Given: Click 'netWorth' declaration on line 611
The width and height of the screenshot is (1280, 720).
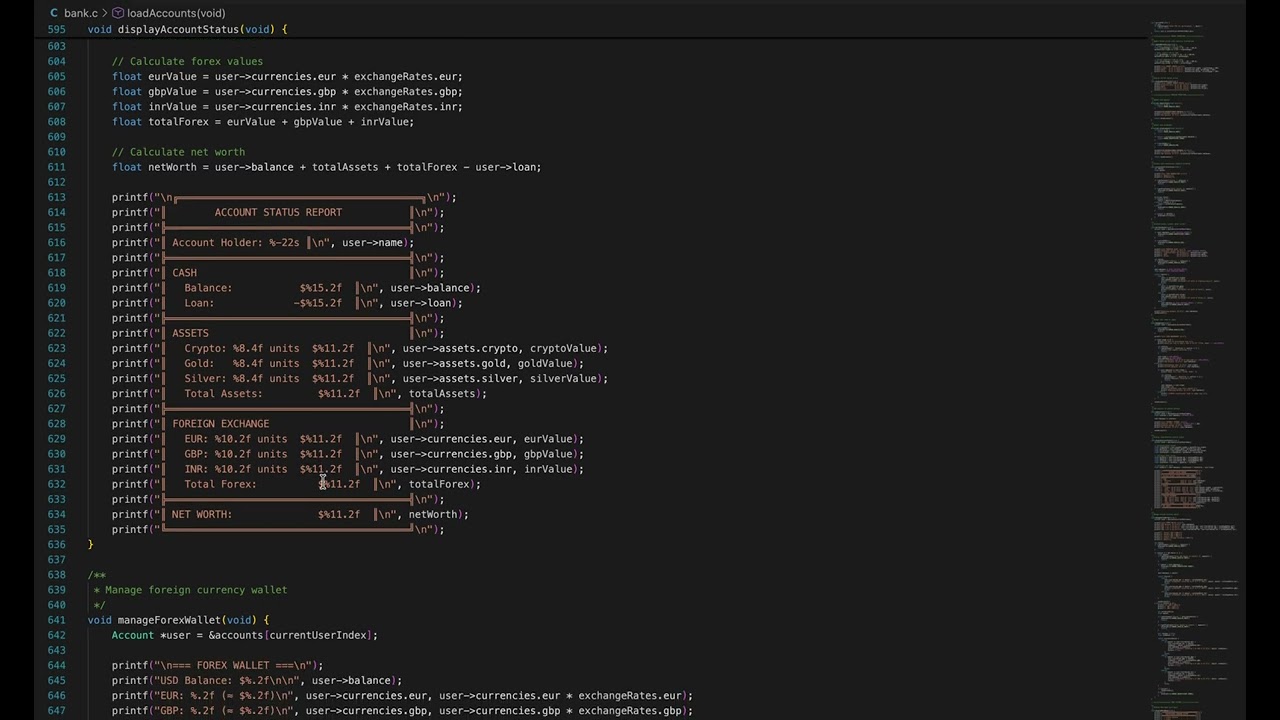Looking at the screenshot, I should [172, 167].
